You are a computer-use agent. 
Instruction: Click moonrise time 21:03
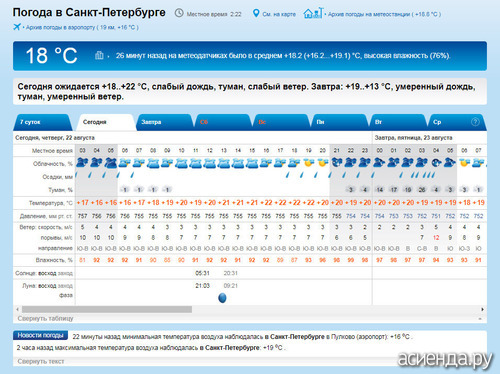click(x=202, y=286)
